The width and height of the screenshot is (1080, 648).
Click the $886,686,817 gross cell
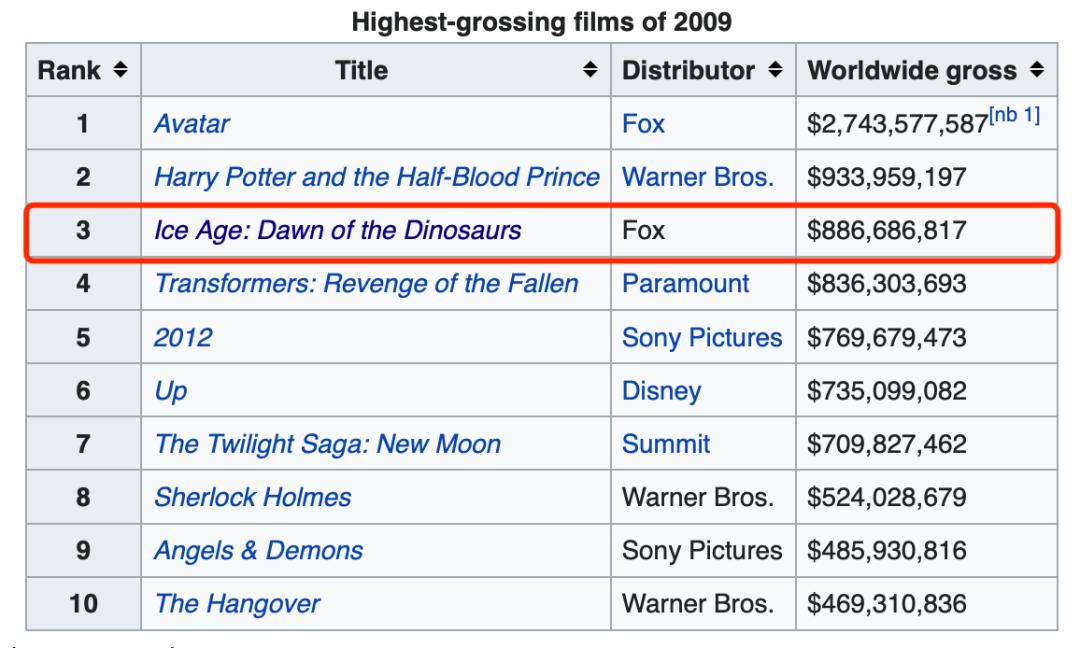pos(886,232)
